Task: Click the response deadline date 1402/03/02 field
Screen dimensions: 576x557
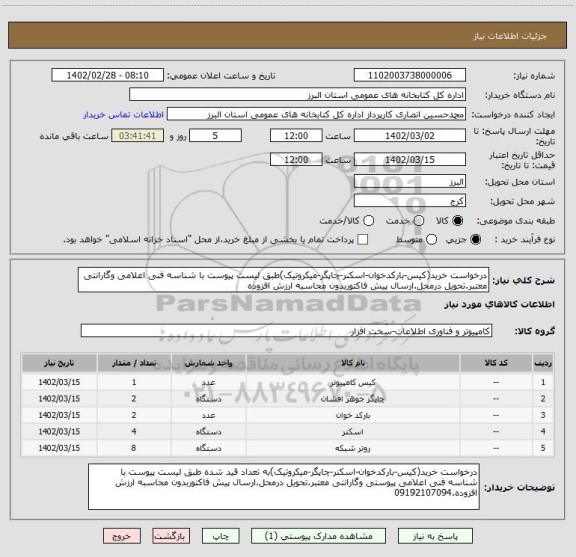Action: point(410,136)
